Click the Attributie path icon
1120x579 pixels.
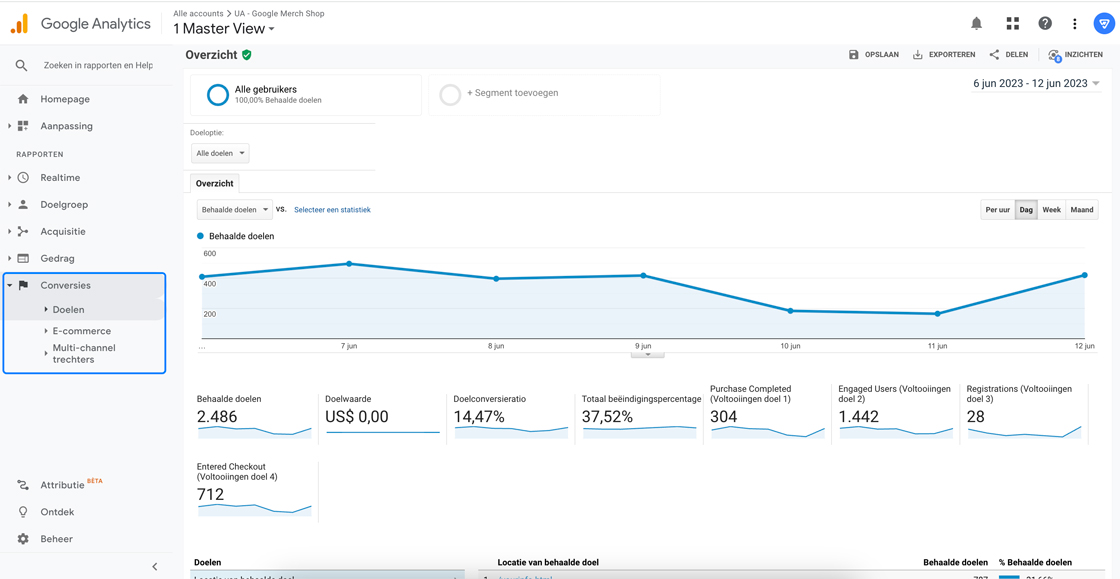click(23, 485)
